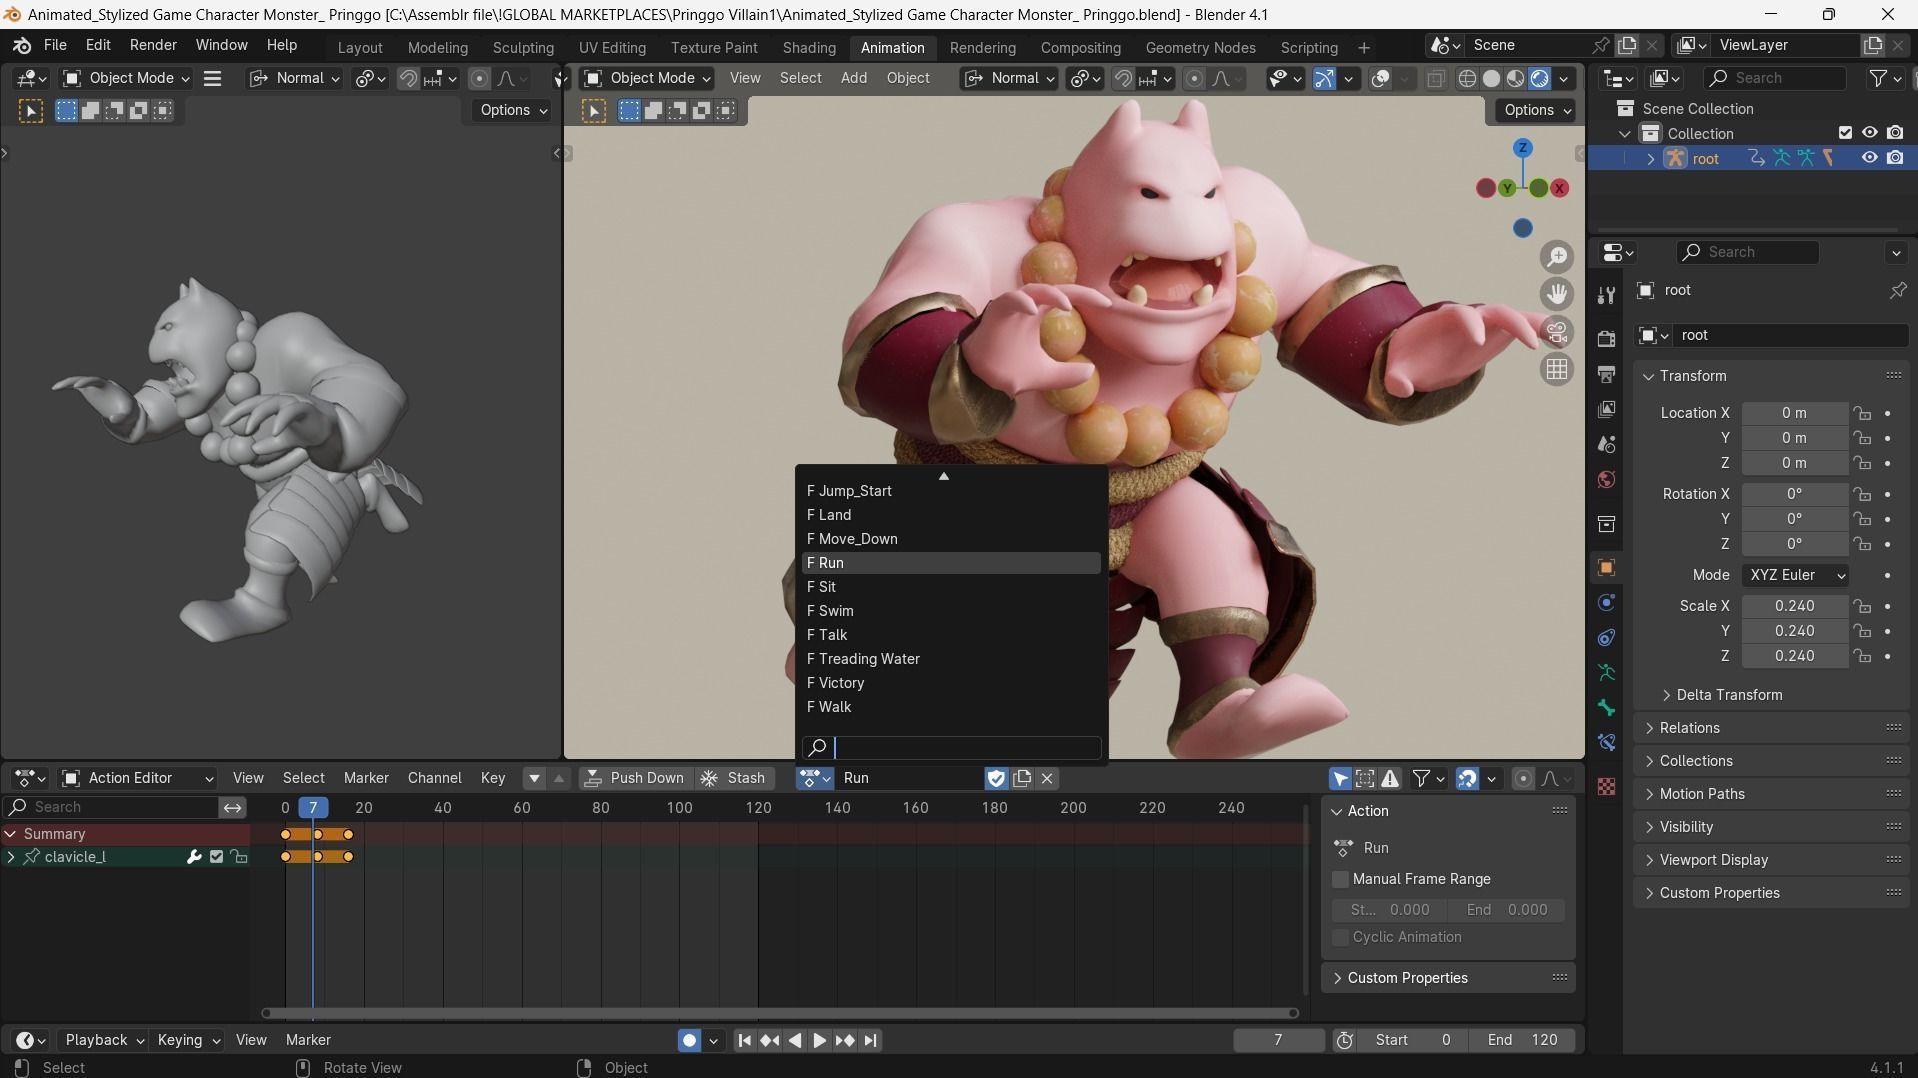Switch to the Sculpting workspace tab
The height and width of the screenshot is (1078, 1918).
click(523, 48)
